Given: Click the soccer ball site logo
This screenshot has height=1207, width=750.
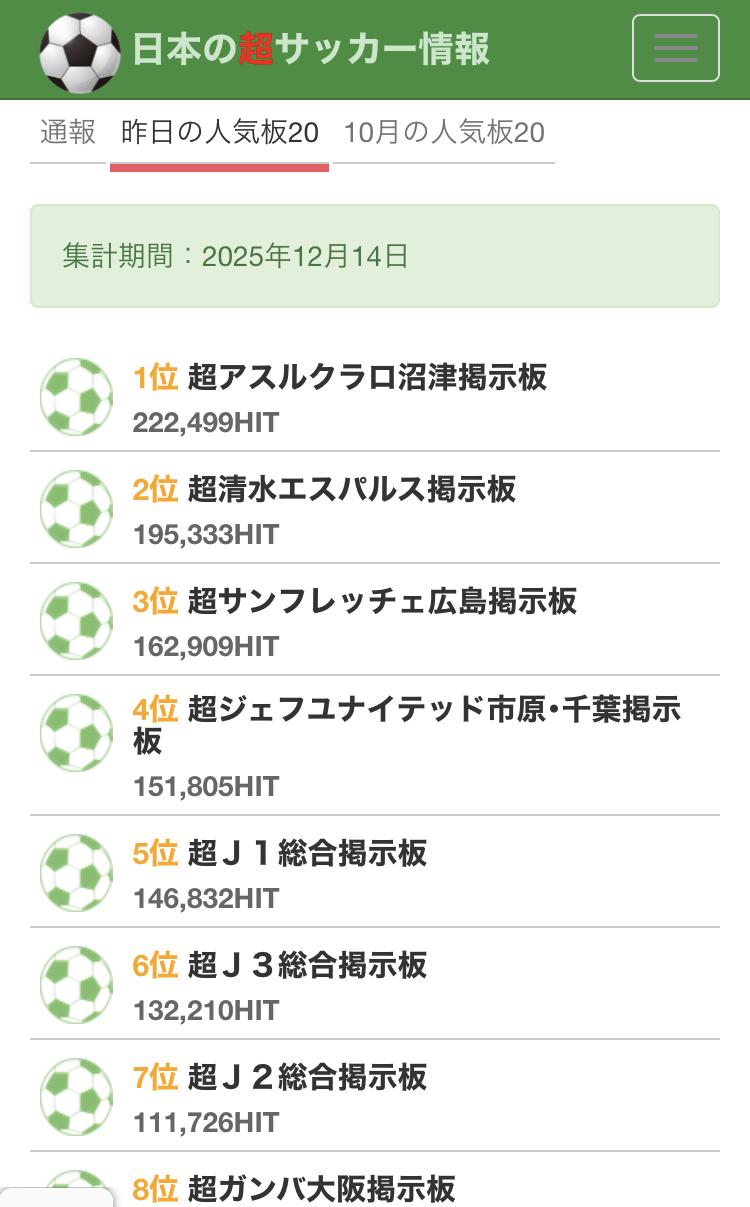Looking at the screenshot, I should pyautogui.click(x=79, y=50).
